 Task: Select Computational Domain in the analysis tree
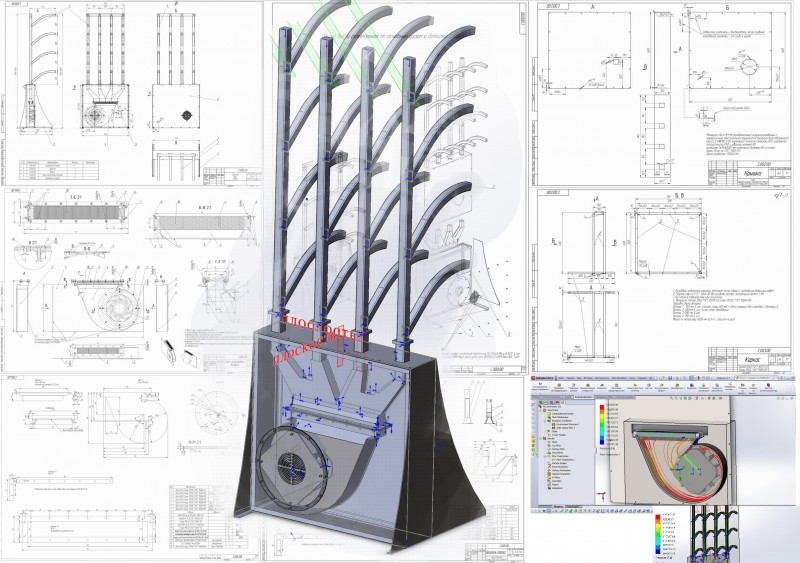[x=559, y=413]
